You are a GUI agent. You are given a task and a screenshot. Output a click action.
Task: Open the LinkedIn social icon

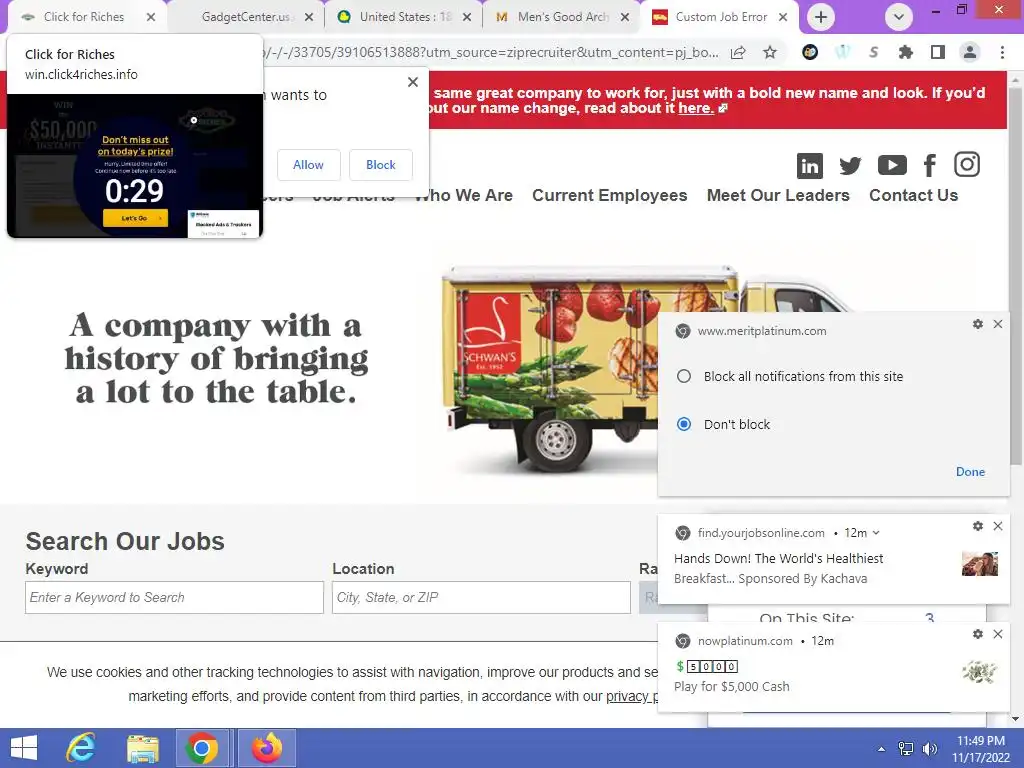(809, 165)
